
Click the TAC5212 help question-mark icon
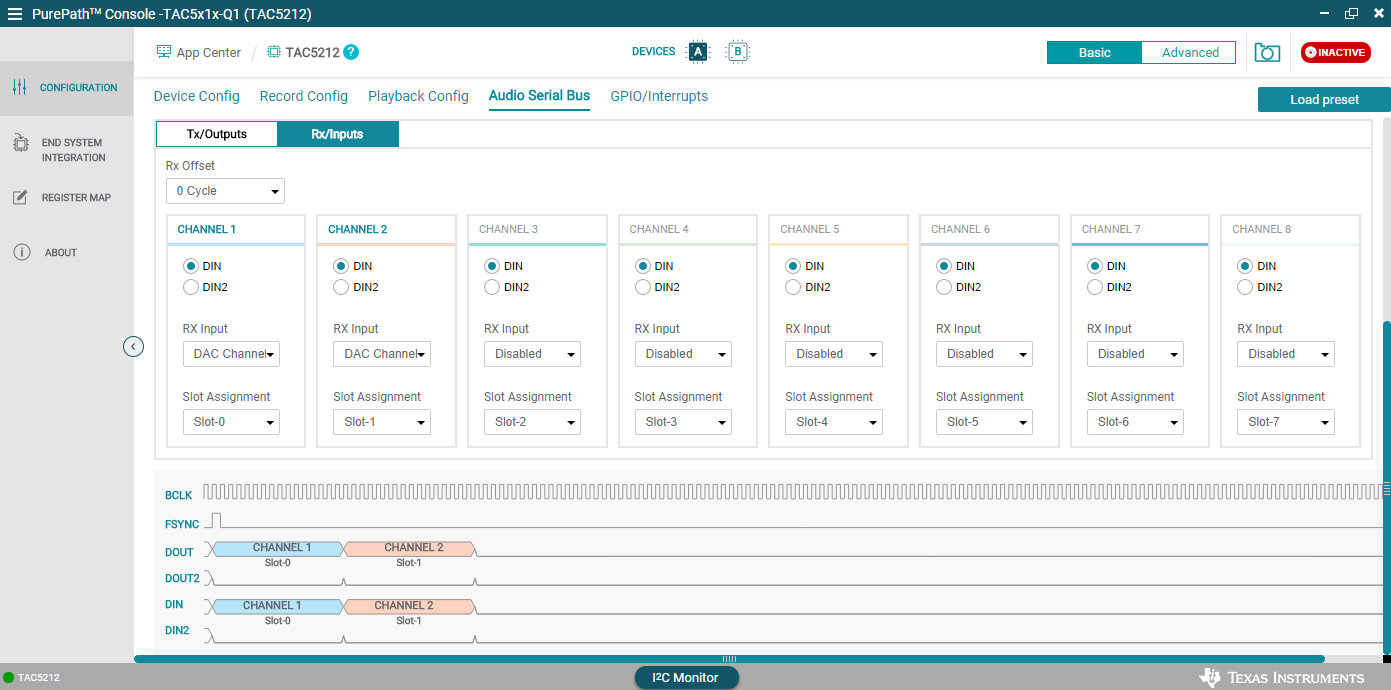click(x=351, y=52)
